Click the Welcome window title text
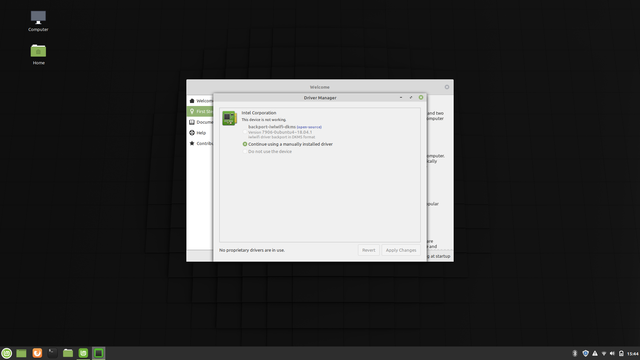The image size is (640, 360). 320,87
